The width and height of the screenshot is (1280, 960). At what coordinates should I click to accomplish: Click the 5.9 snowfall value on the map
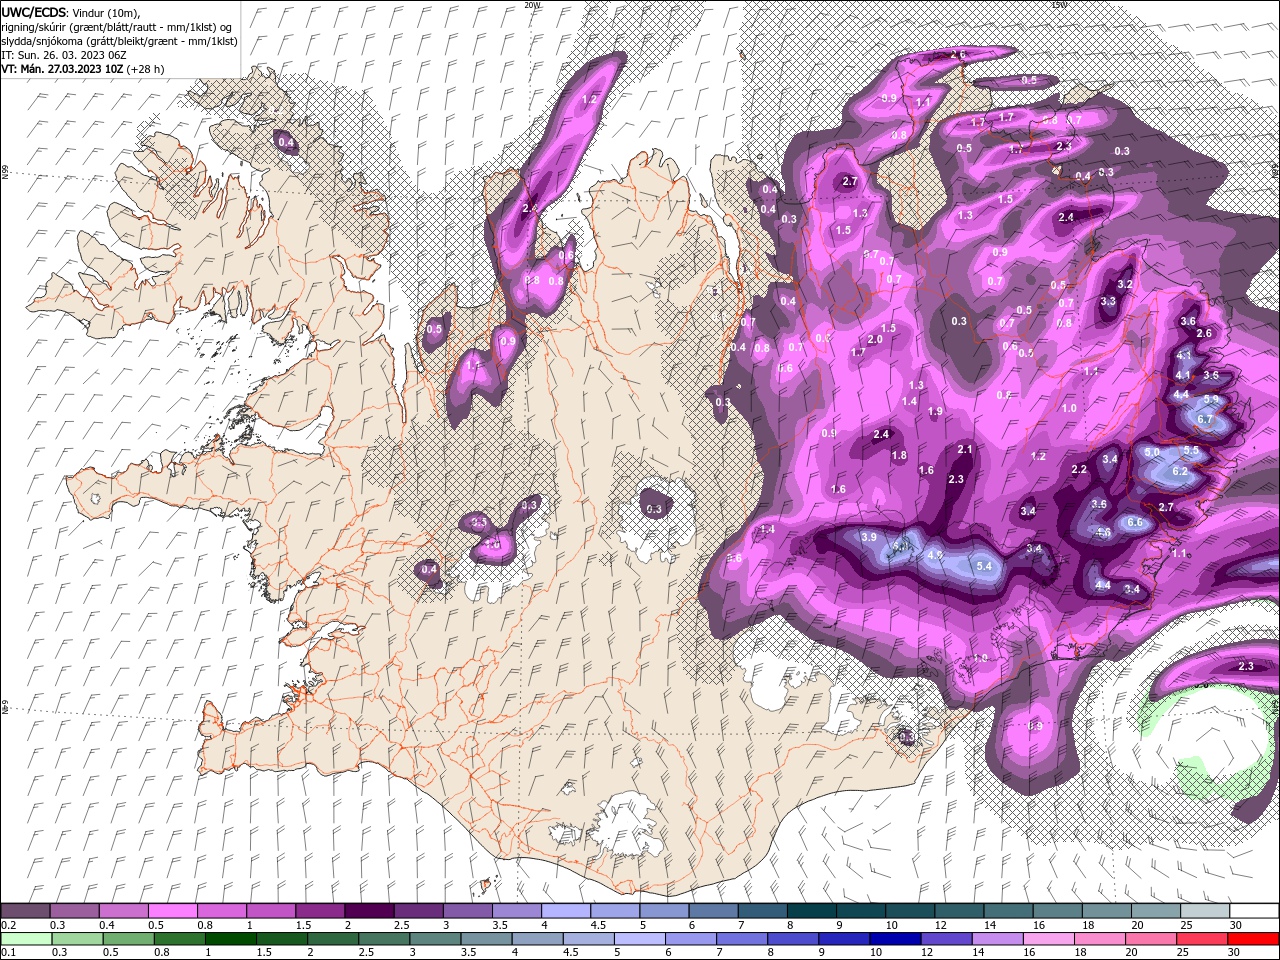click(1211, 399)
